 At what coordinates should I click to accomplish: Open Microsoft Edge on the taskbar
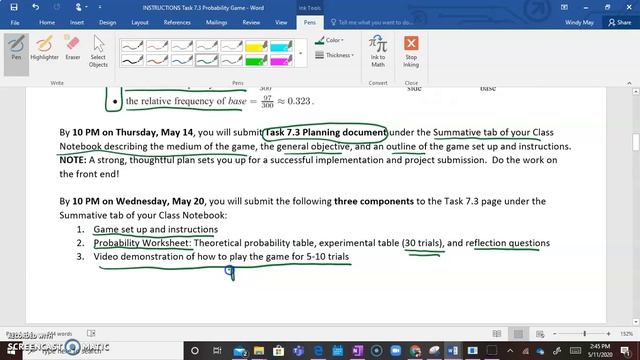(318, 351)
